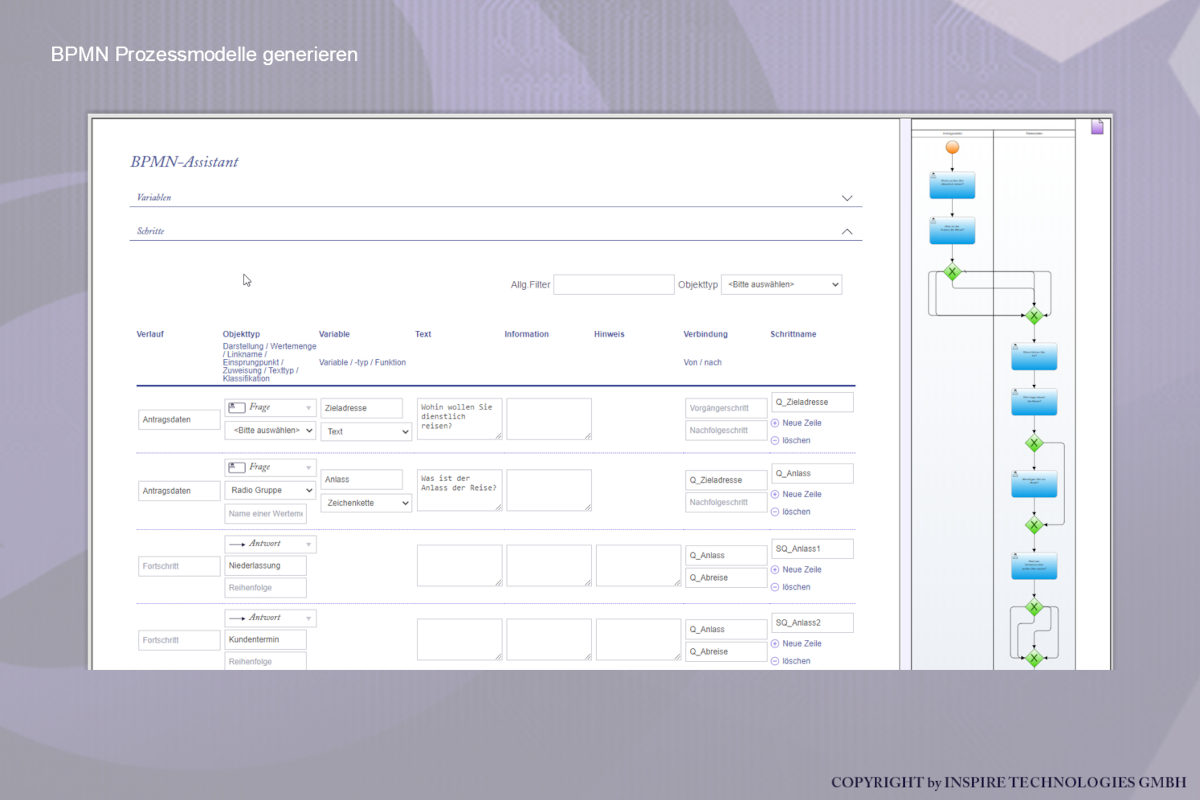Click the plus icon in the Q_Zieladresse row
The height and width of the screenshot is (800, 1200).
[775, 423]
